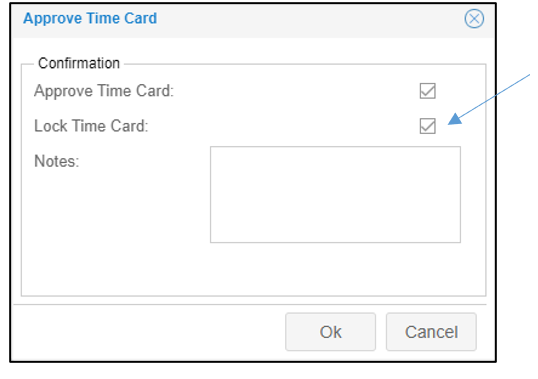Click inside the Notes text area

tap(335, 194)
